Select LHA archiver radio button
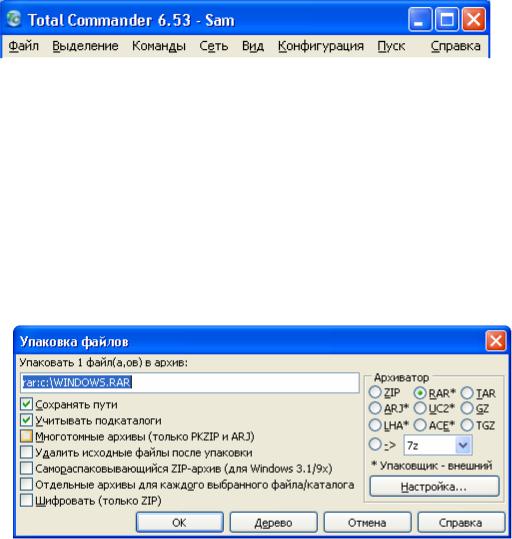Screen dimensions: 512x539 [x=375, y=425]
